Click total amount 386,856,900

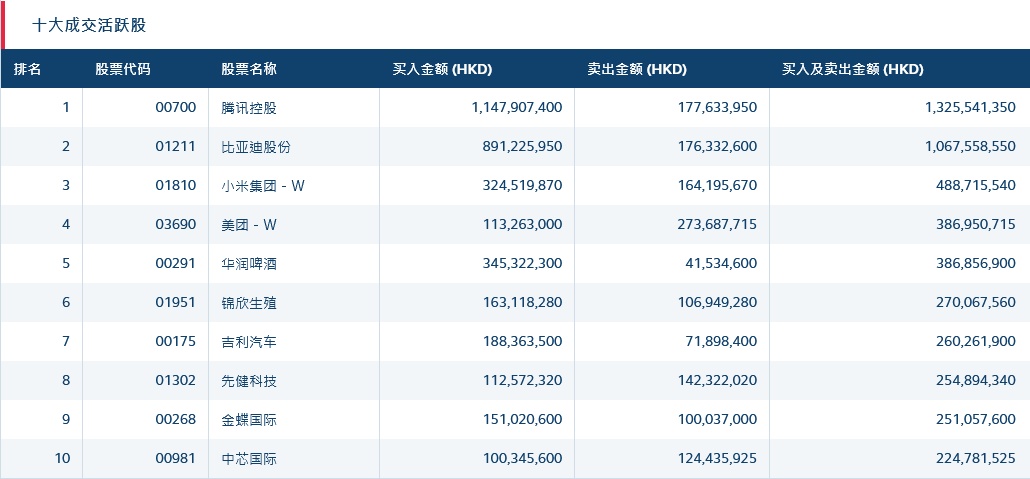976,263
